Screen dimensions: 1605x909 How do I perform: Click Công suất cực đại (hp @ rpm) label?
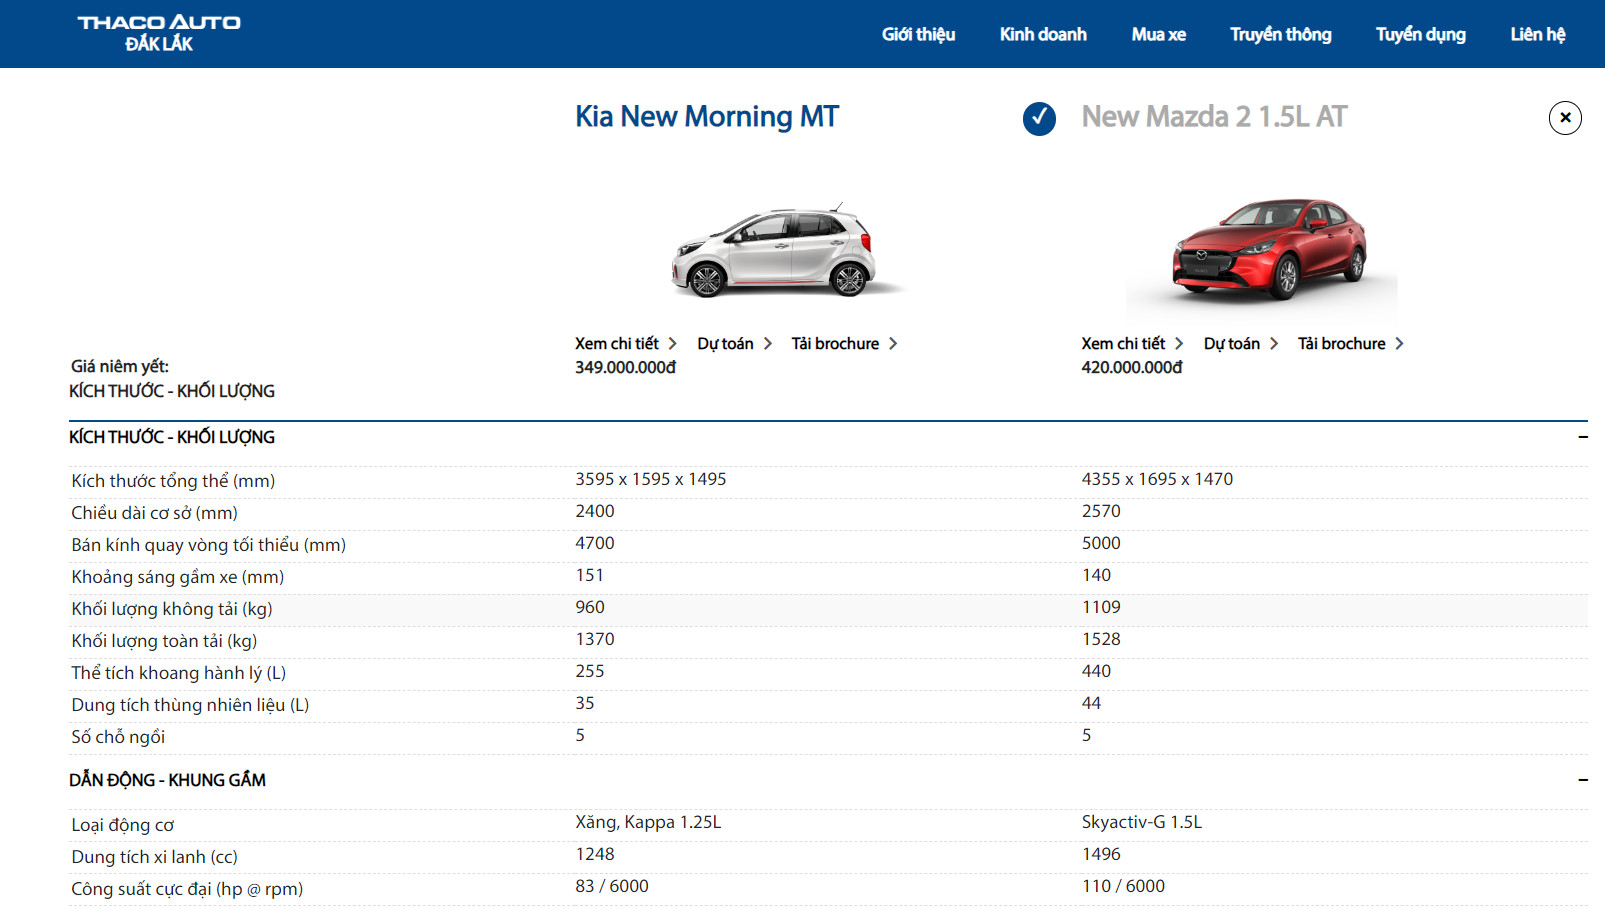click(x=187, y=889)
